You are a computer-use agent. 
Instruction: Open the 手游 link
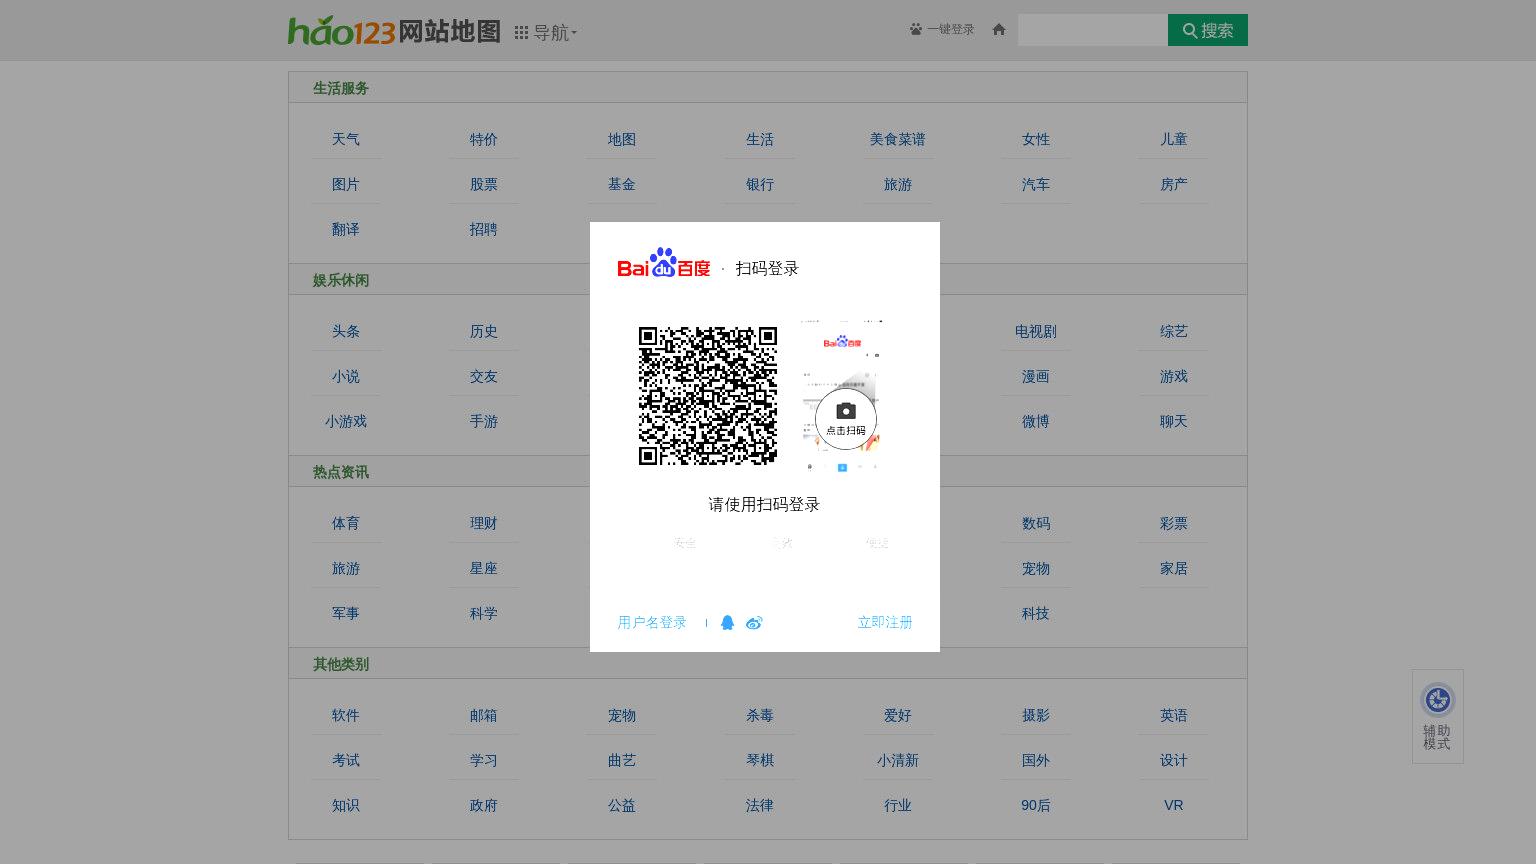[484, 421]
